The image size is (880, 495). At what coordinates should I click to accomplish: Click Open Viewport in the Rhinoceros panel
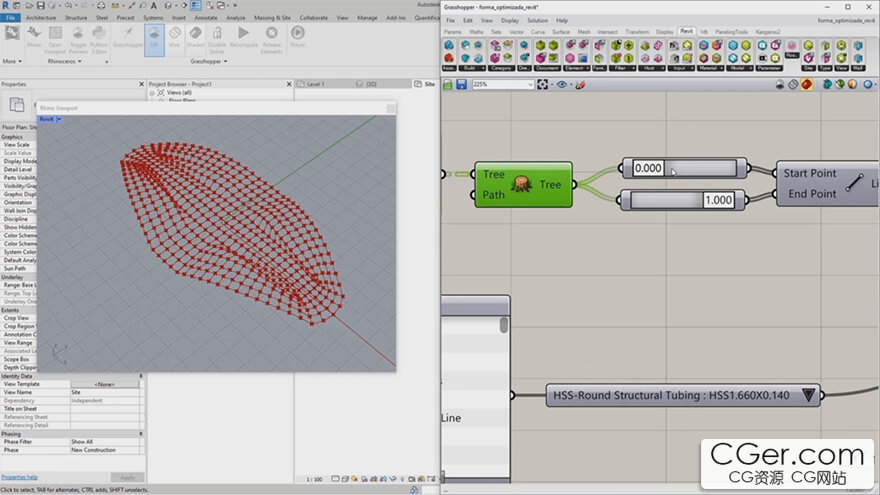click(55, 39)
